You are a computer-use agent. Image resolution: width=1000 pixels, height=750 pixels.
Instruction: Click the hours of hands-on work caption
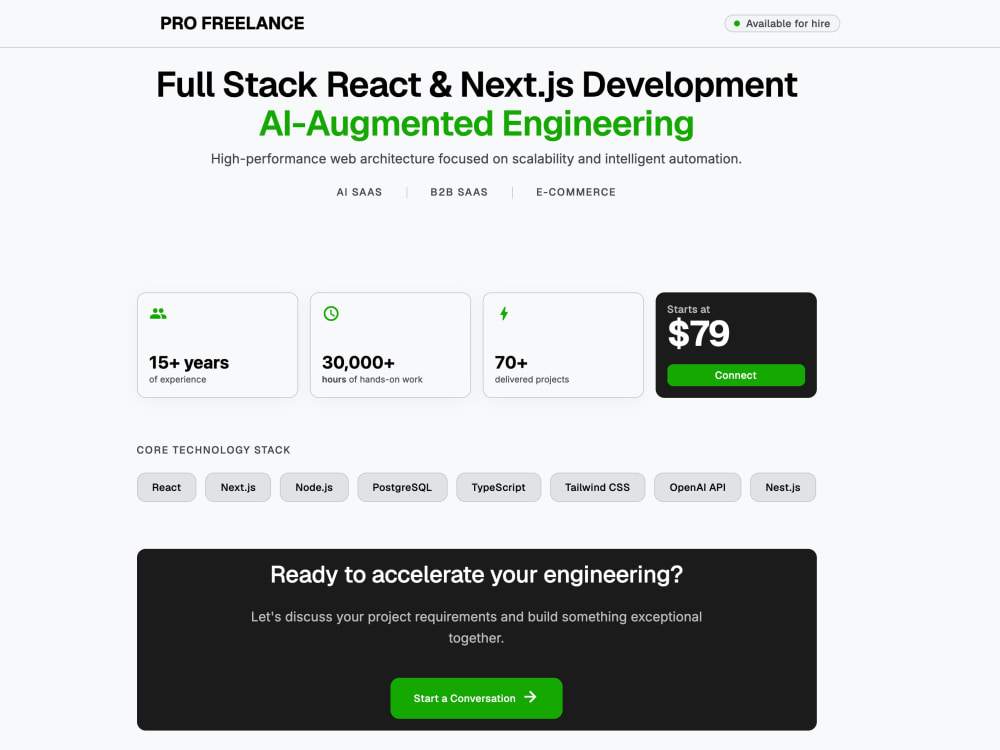tap(372, 379)
